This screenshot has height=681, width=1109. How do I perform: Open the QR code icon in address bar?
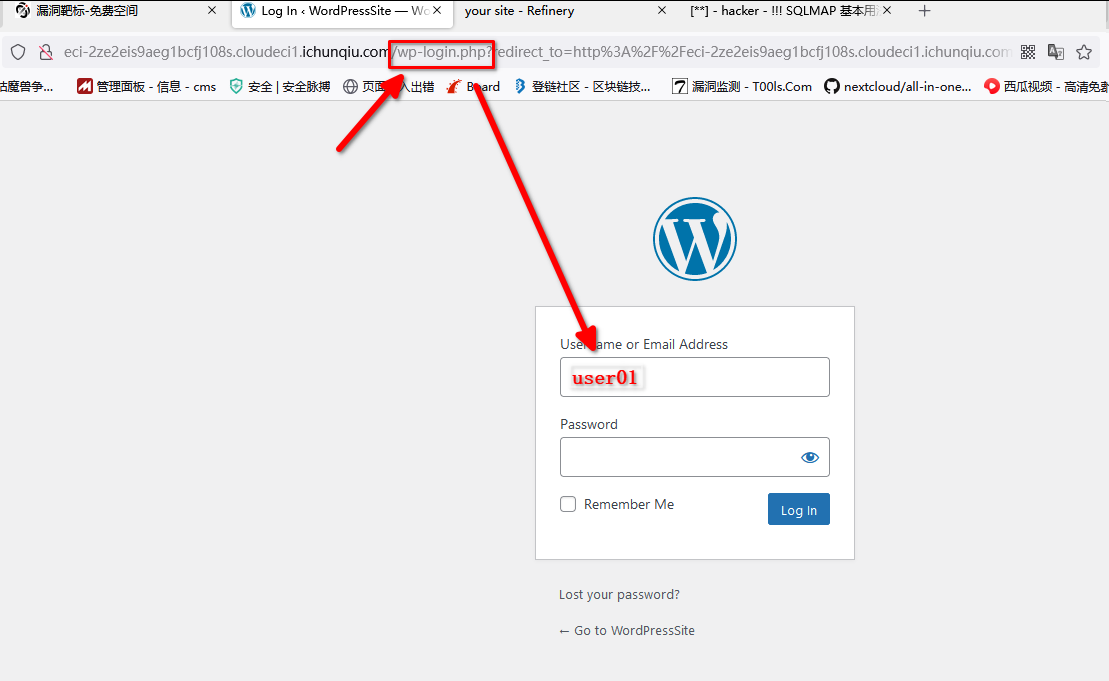1028,52
